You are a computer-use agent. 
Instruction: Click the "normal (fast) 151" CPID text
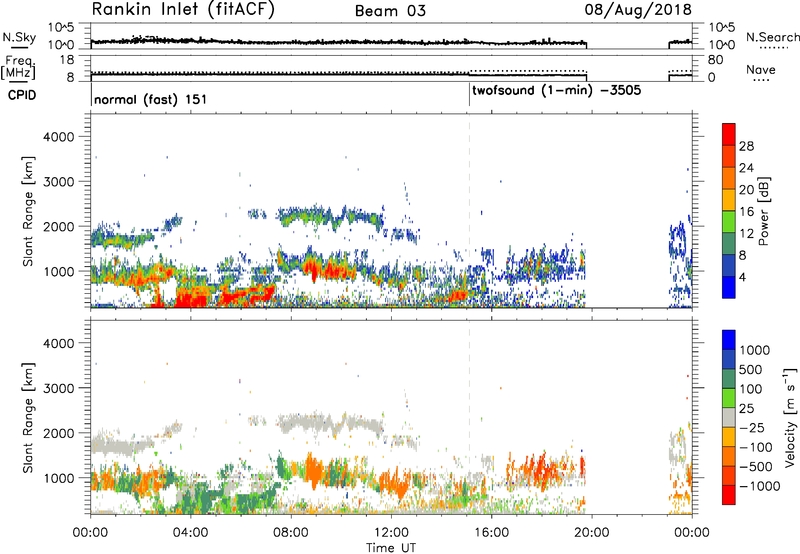151,99
